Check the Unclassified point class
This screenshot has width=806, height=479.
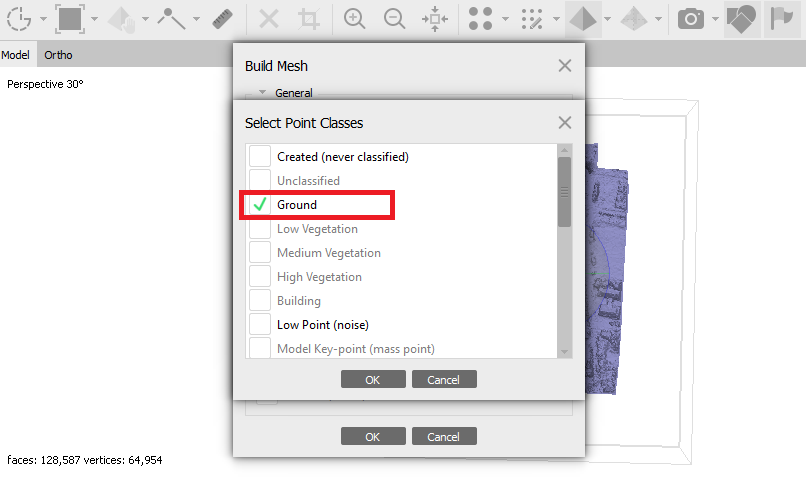click(260, 180)
